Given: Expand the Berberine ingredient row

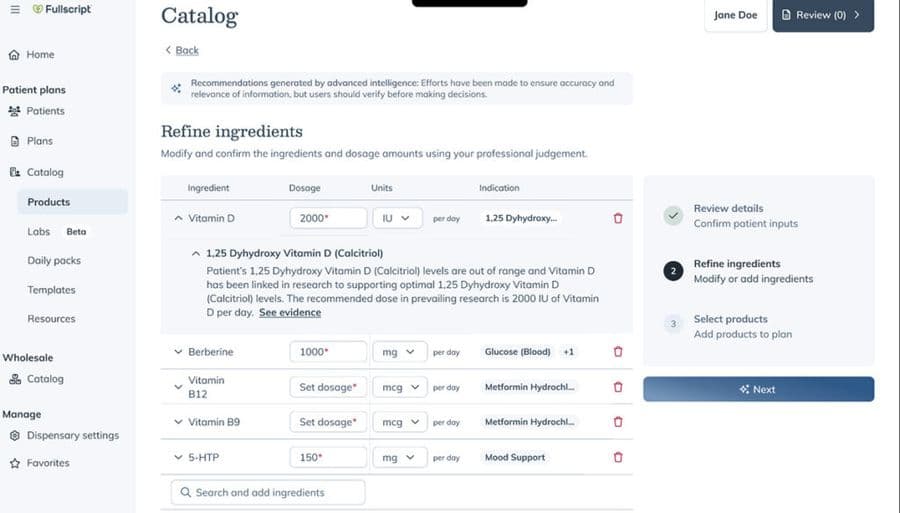Looking at the screenshot, I should tap(178, 352).
